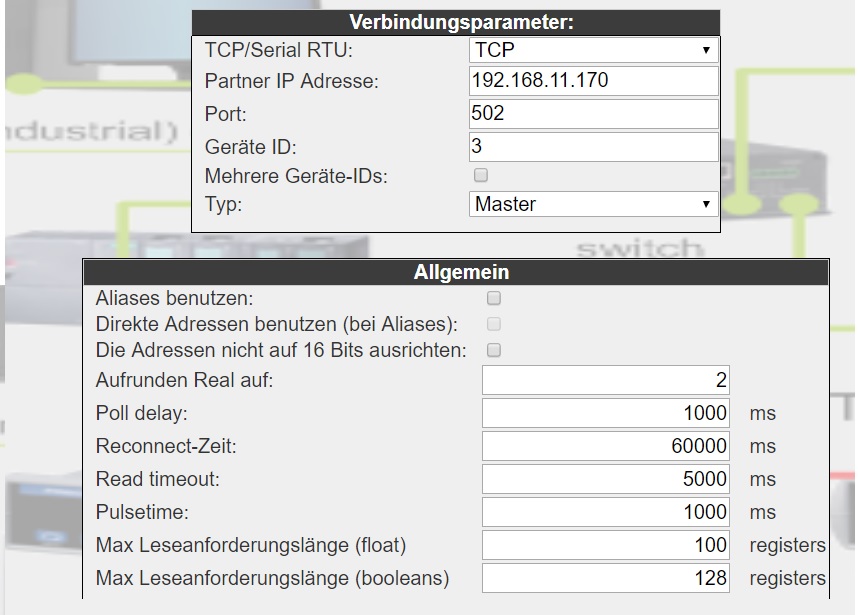This screenshot has width=858, height=615.
Task: Edit the Pulsetime input field
Action: (606, 512)
